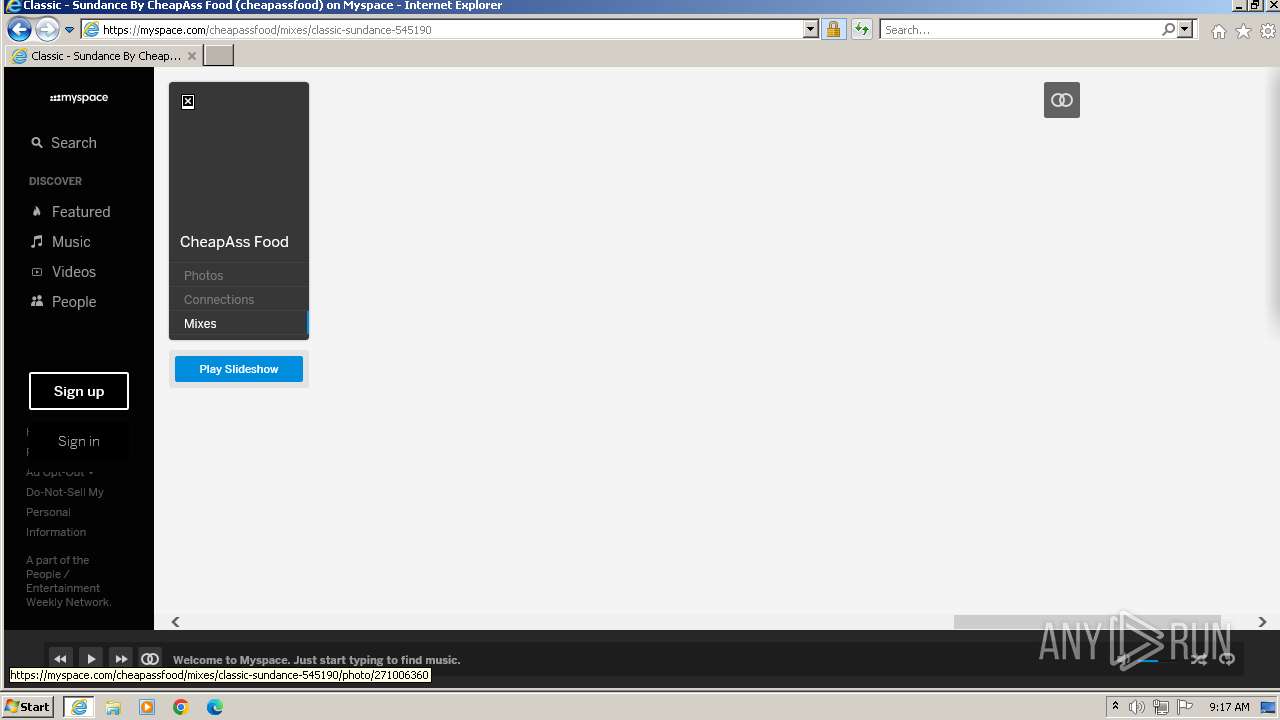Click the left arrow of the horizontal scrollbar
Screen dimensions: 1280x720
pos(175,622)
